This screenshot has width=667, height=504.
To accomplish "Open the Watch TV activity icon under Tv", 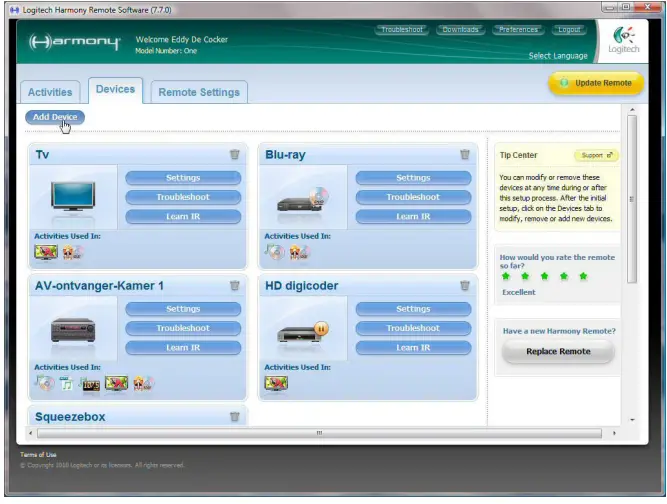I will point(46,253).
